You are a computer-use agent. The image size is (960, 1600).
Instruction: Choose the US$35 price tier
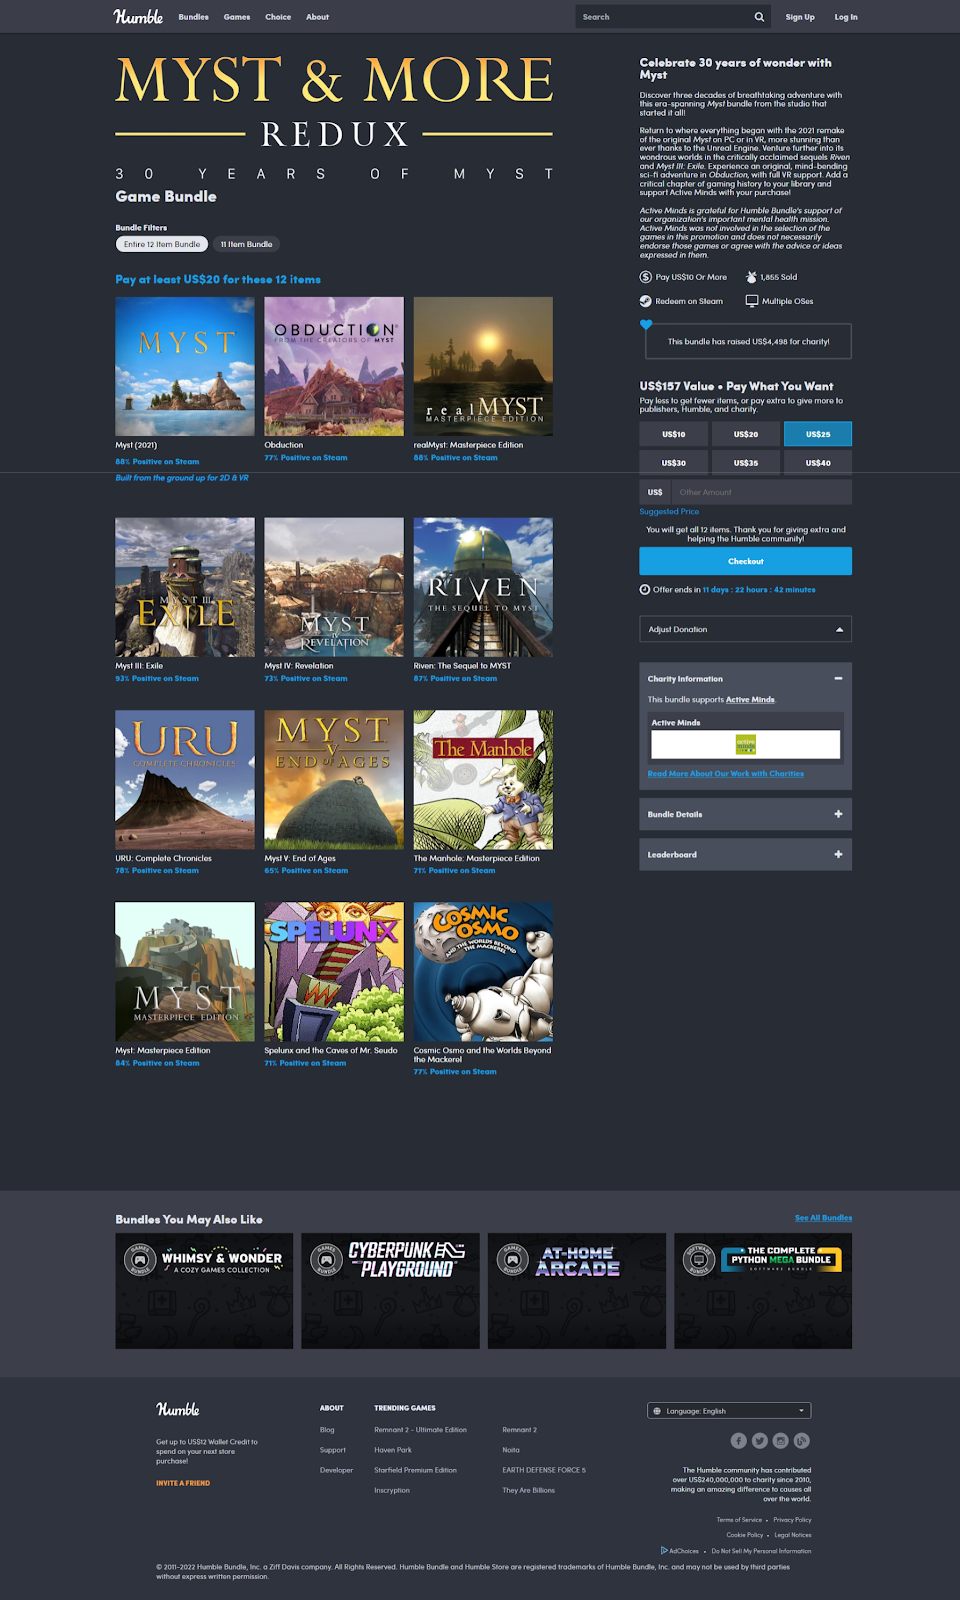(x=746, y=463)
